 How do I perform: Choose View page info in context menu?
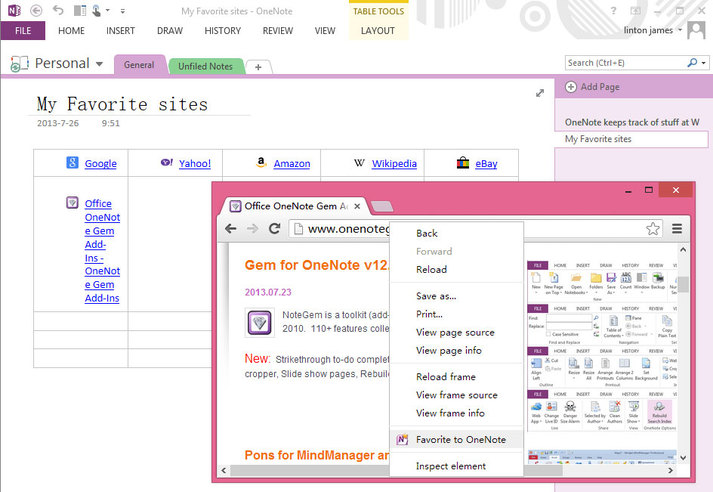point(456,350)
